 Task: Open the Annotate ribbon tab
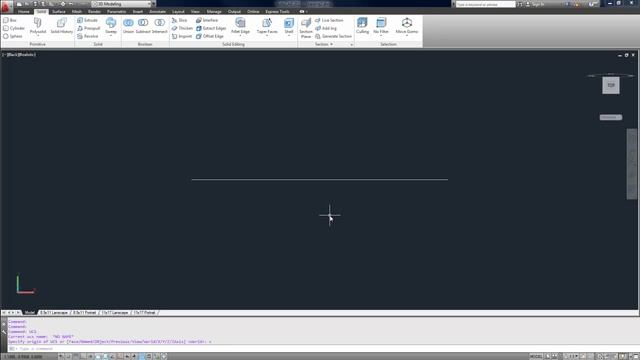pos(158,11)
